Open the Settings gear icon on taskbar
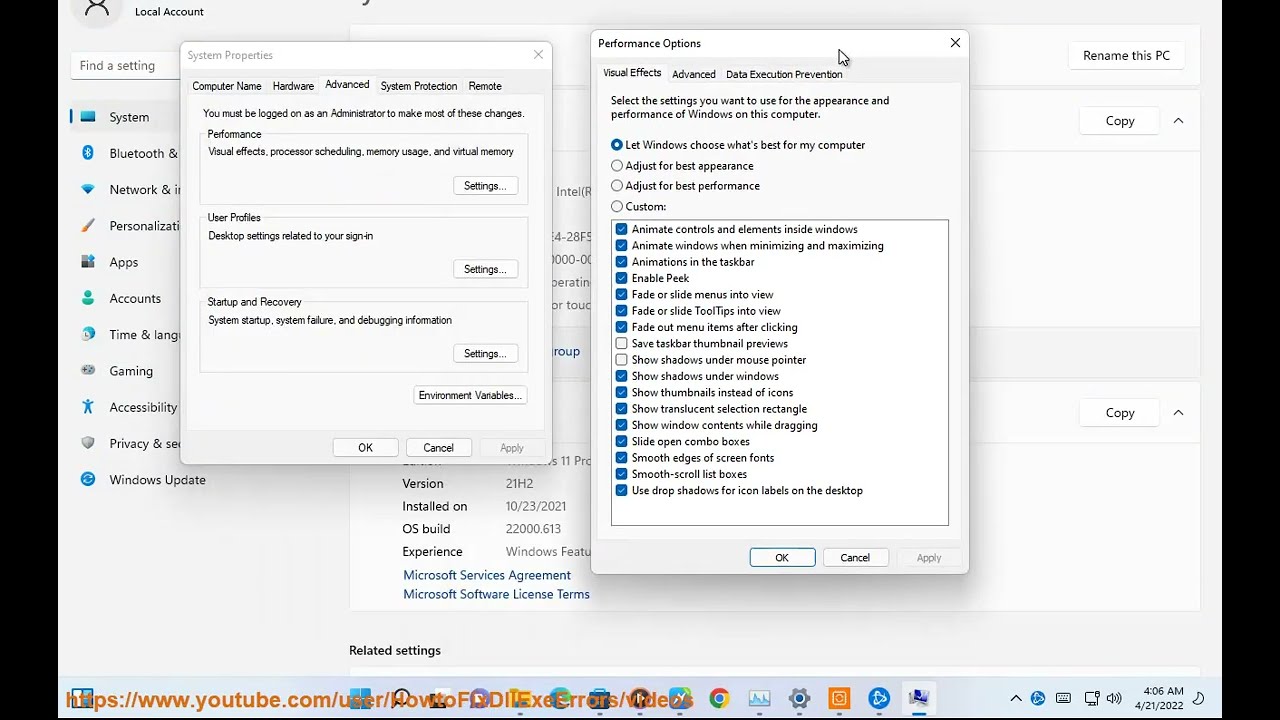 pyautogui.click(x=799, y=698)
